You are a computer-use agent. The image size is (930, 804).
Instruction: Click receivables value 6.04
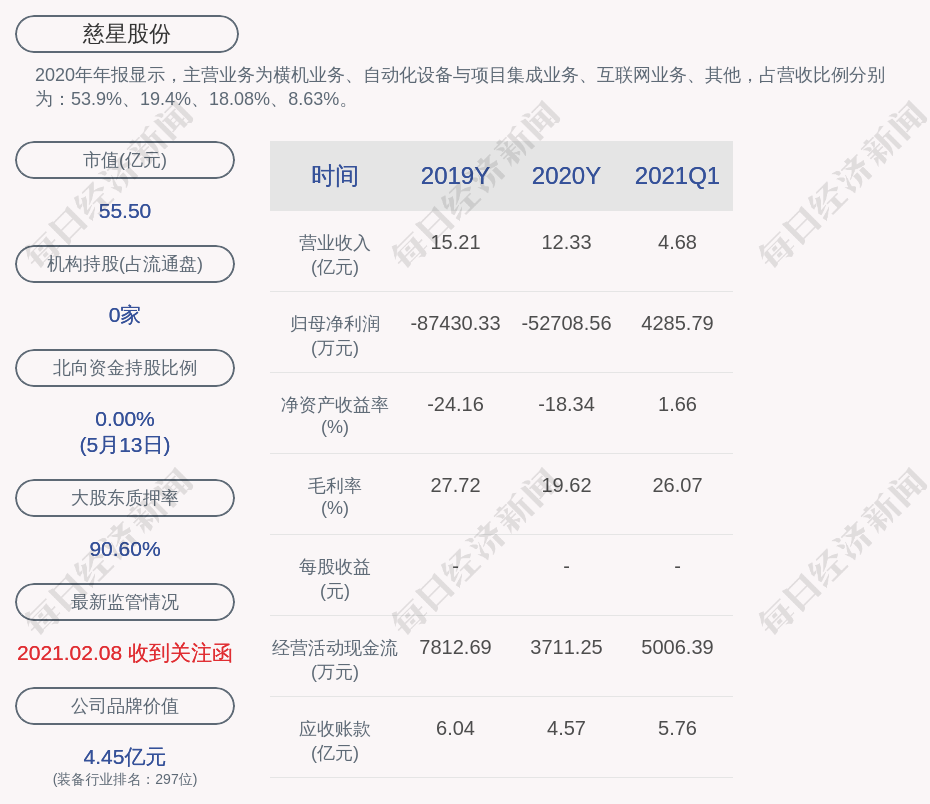[x=455, y=728]
